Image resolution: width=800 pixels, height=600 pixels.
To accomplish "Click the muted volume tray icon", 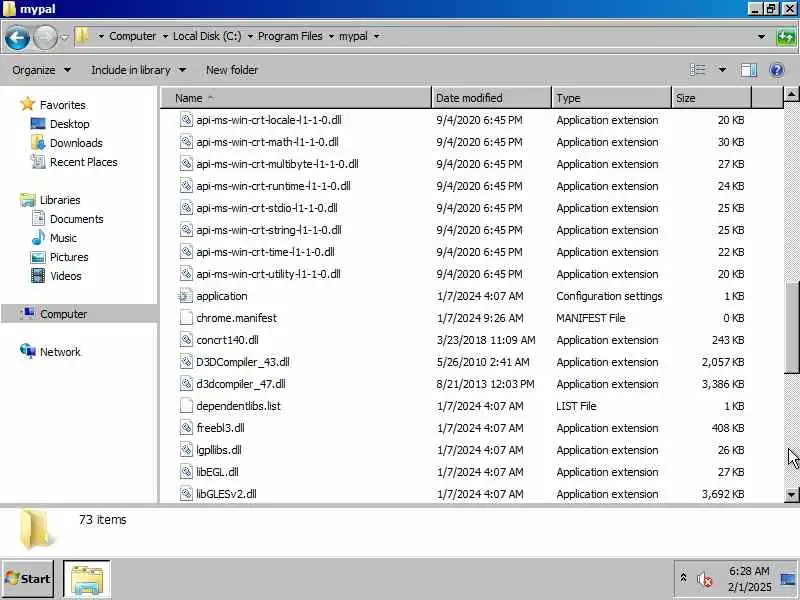I will point(705,579).
